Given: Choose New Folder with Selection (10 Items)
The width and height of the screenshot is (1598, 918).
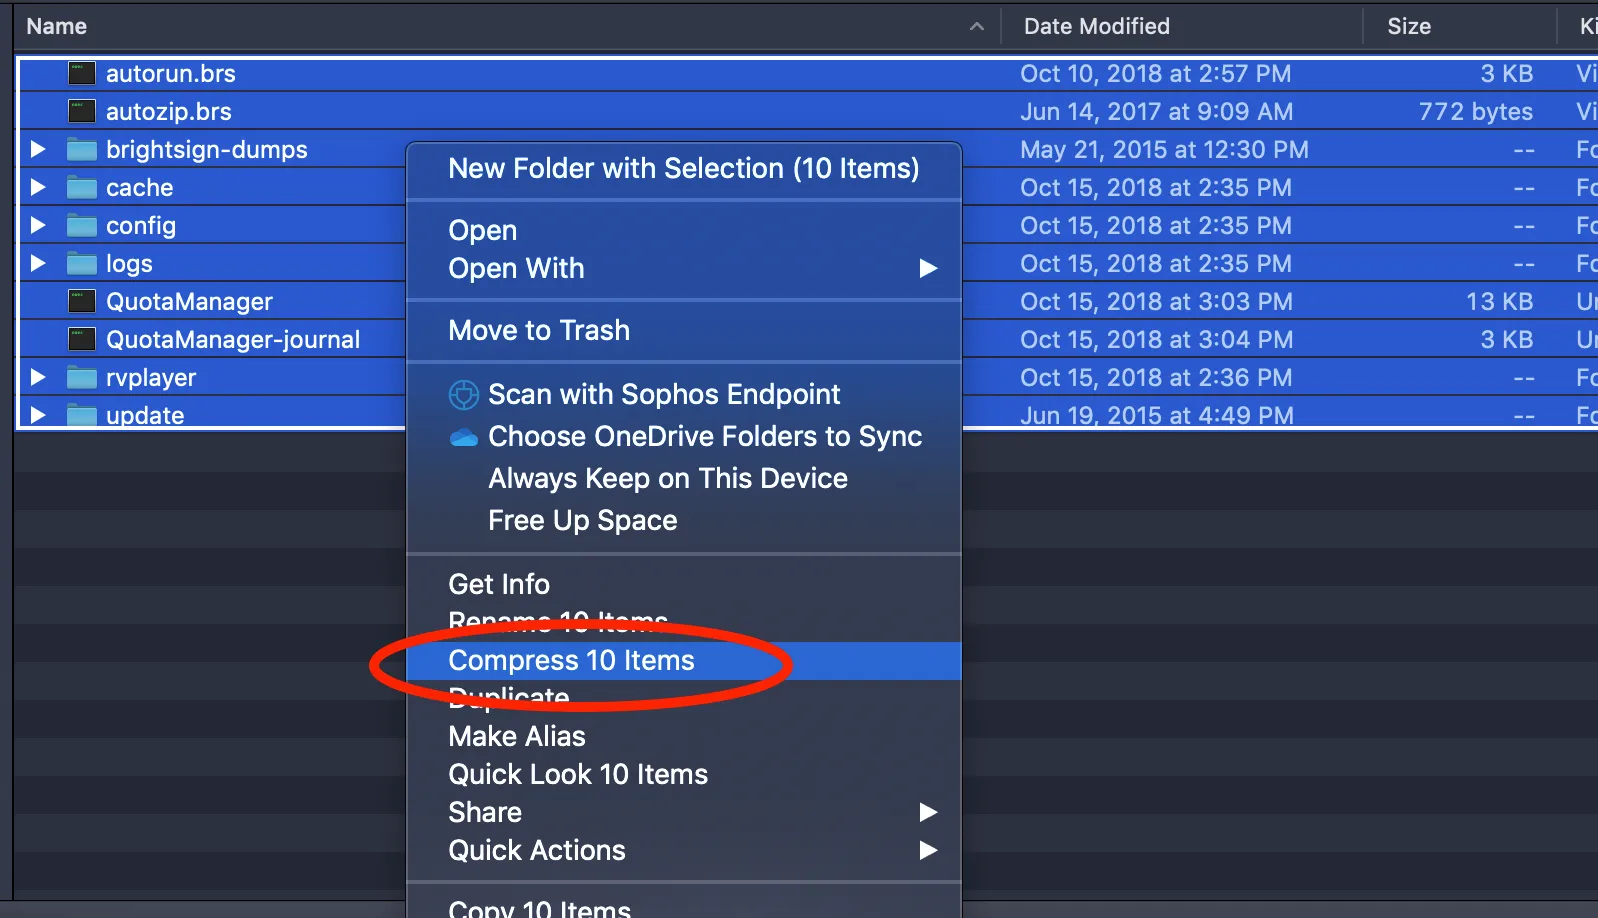Looking at the screenshot, I should (x=684, y=169).
